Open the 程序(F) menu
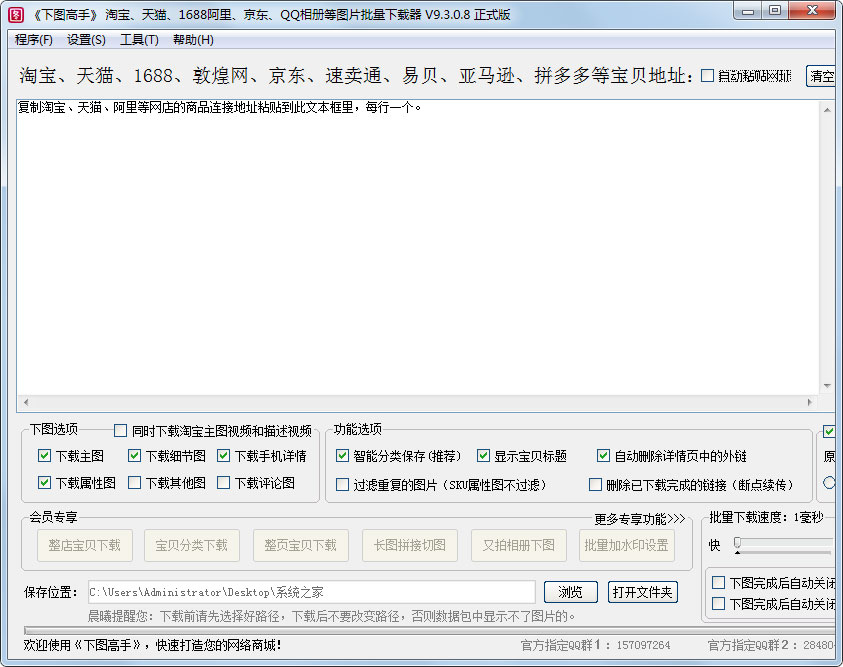This screenshot has width=843, height=667. [33, 40]
